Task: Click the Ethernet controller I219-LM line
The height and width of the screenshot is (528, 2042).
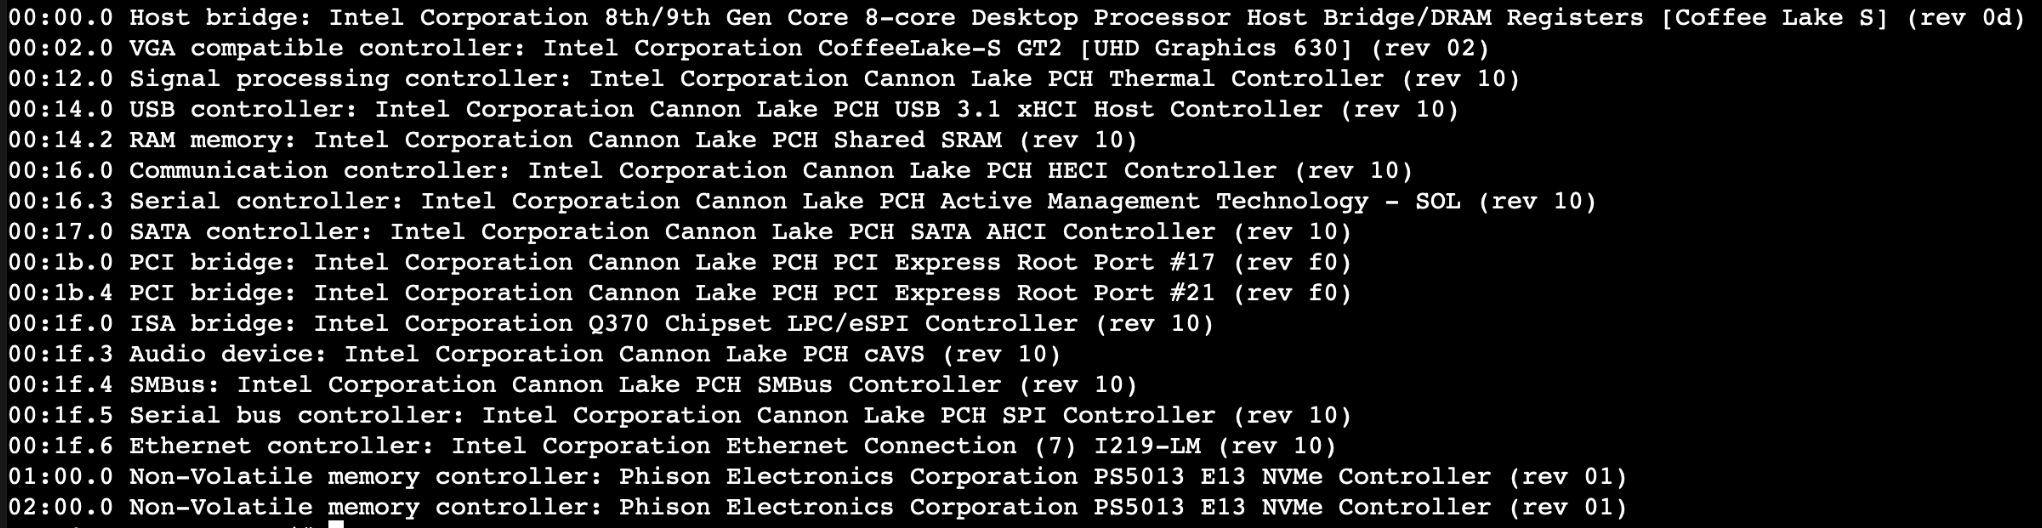Action: click(672, 446)
